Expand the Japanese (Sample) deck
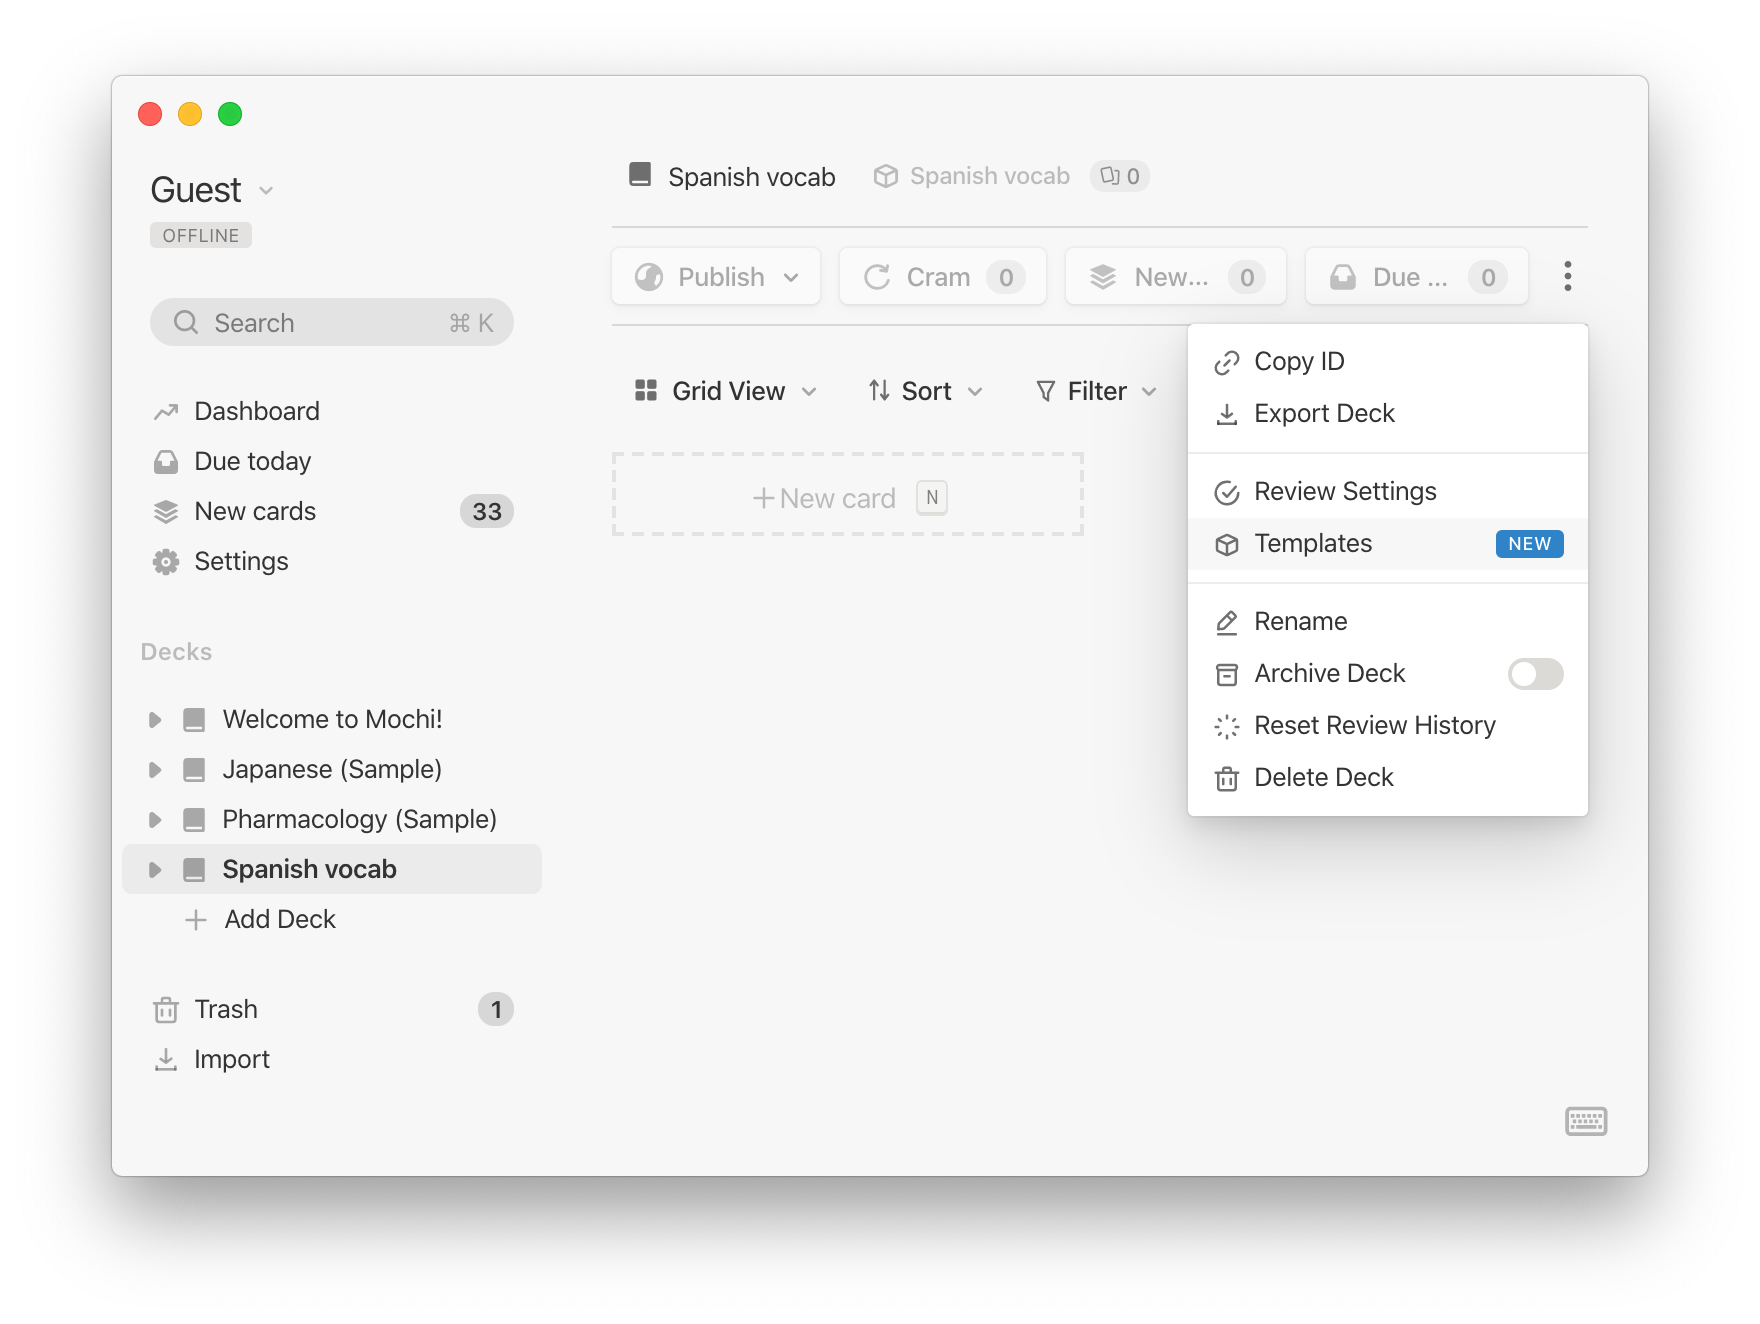The width and height of the screenshot is (1760, 1324). coord(155,769)
